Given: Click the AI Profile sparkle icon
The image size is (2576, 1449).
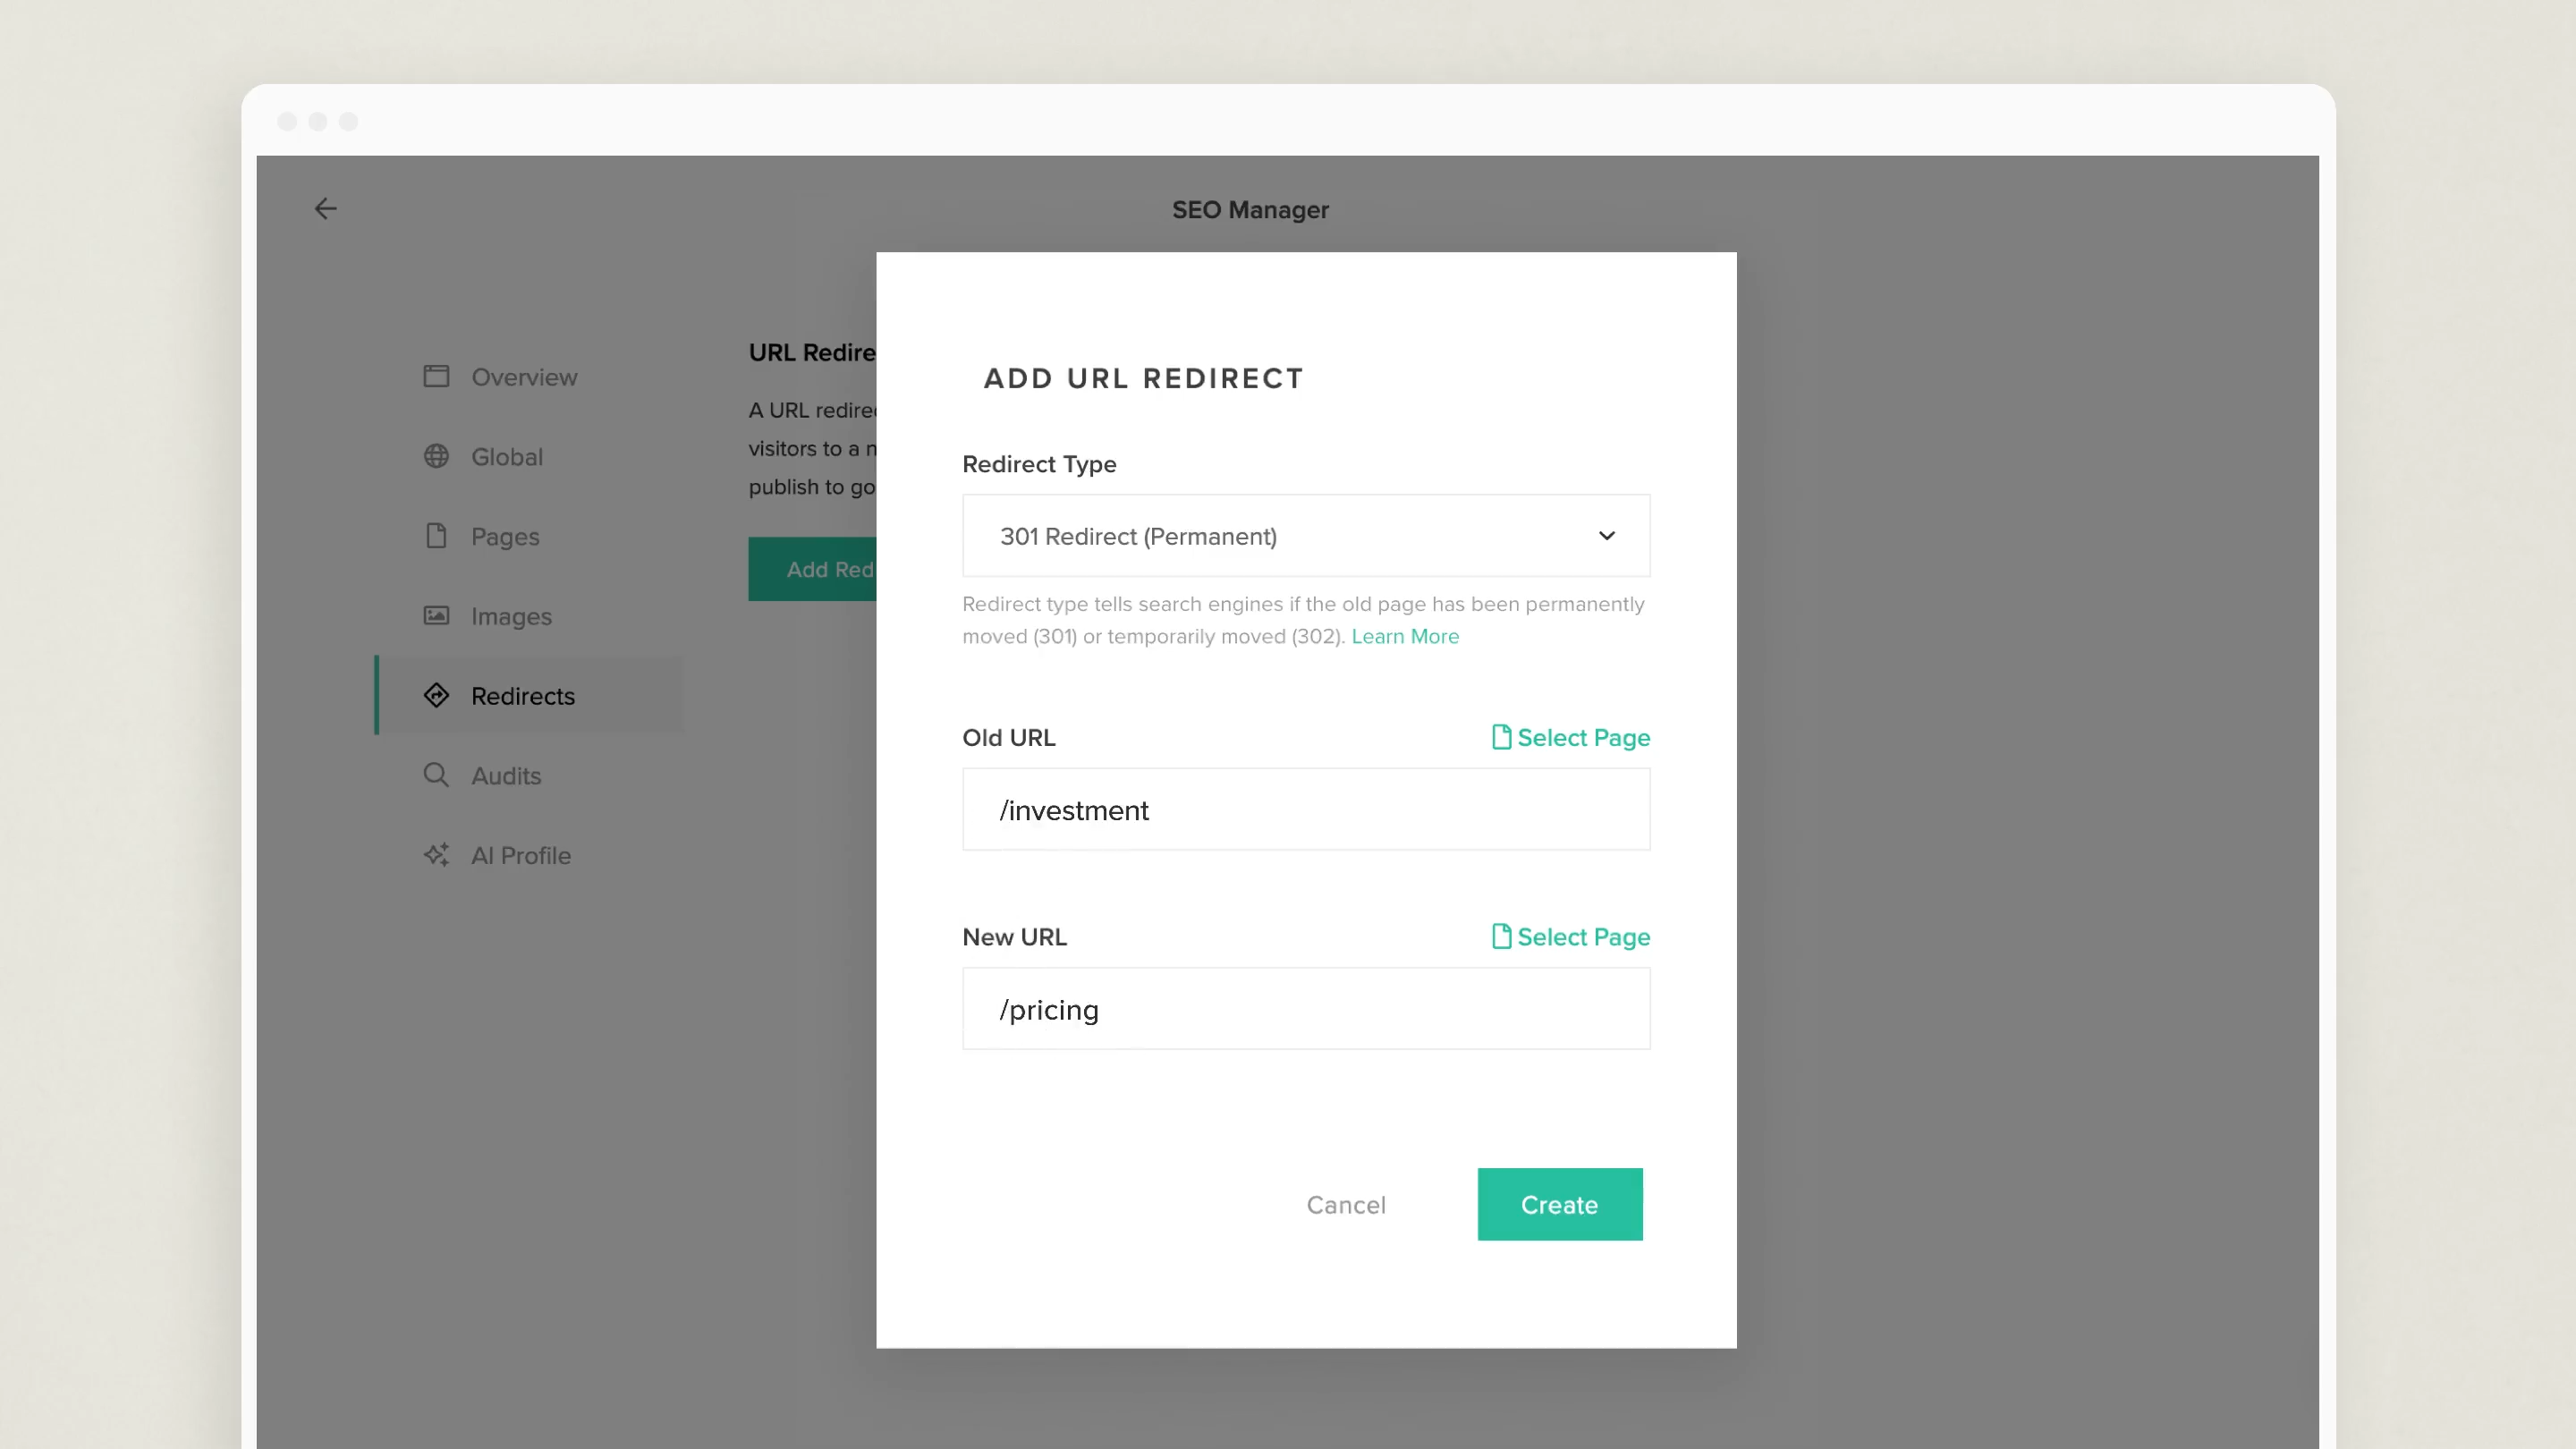Looking at the screenshot, I should tap(436, 855).
